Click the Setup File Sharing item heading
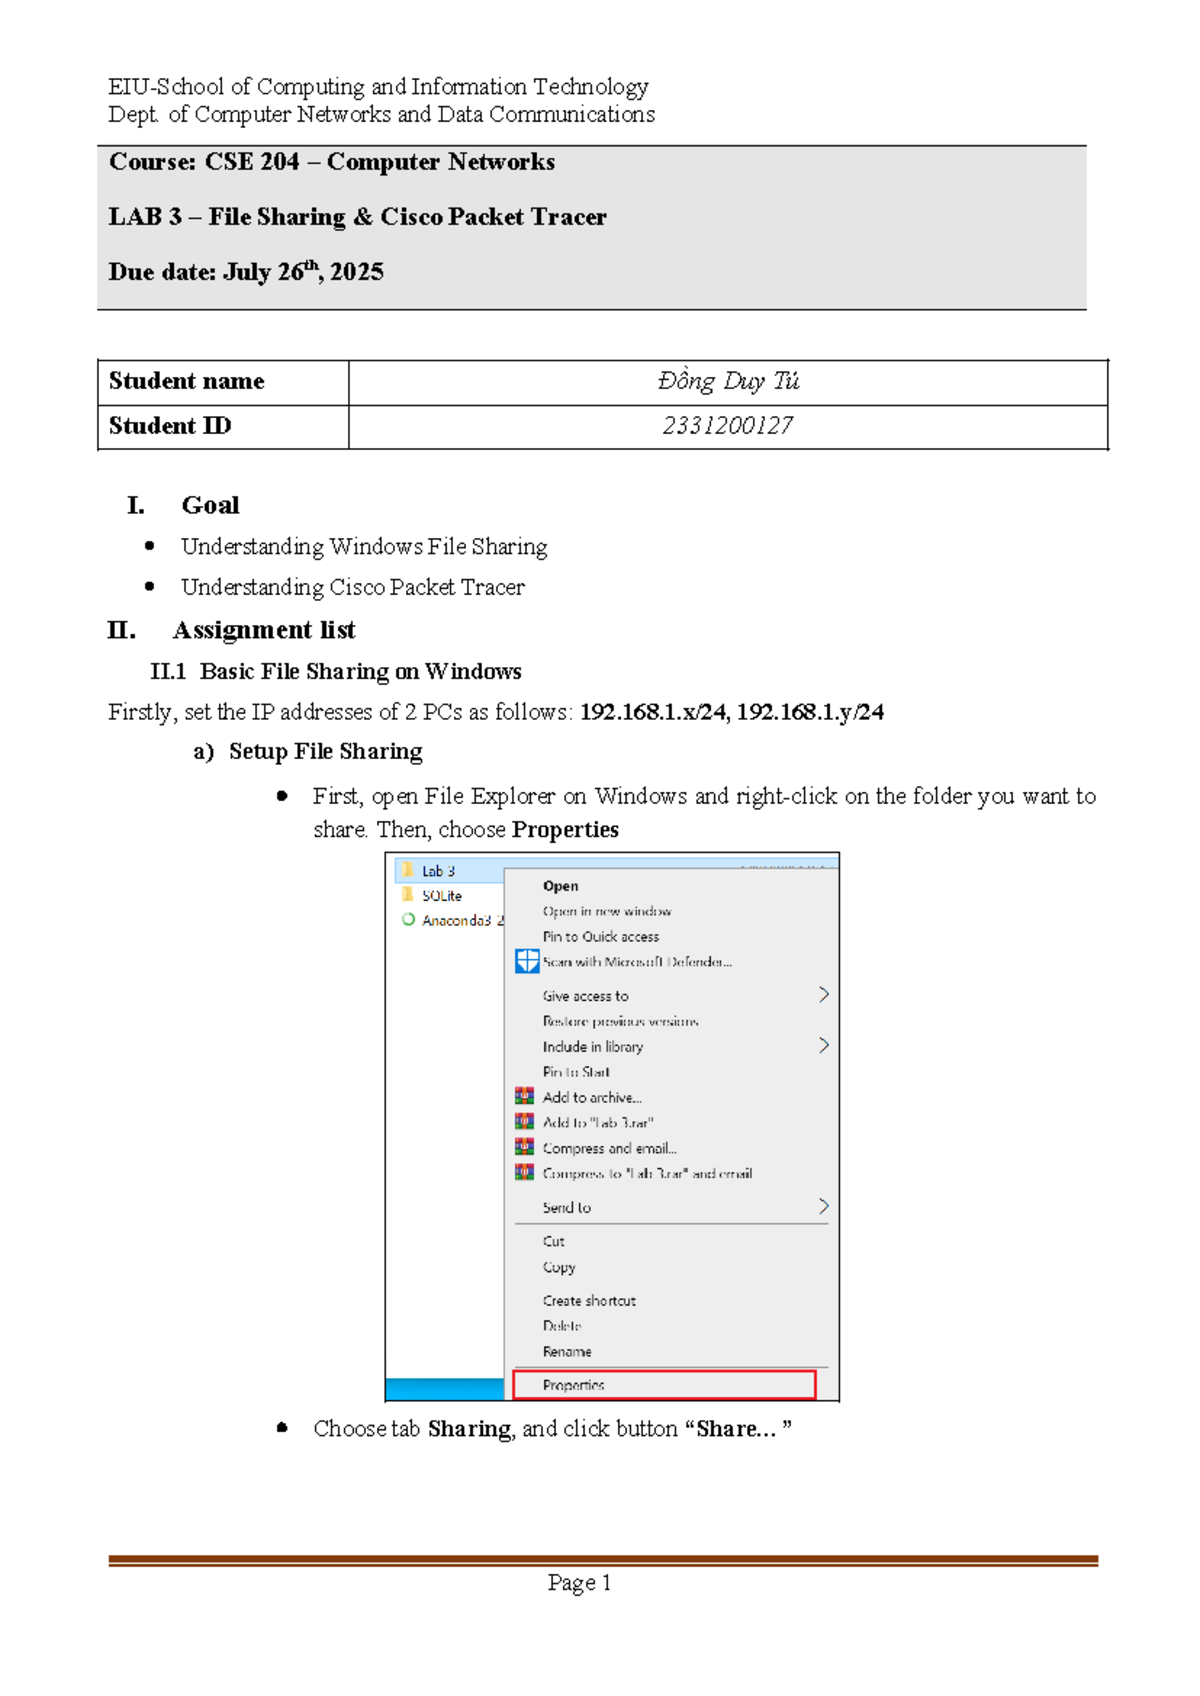Viewport: 1200px width, 1696px height. [x=326, y=751]
